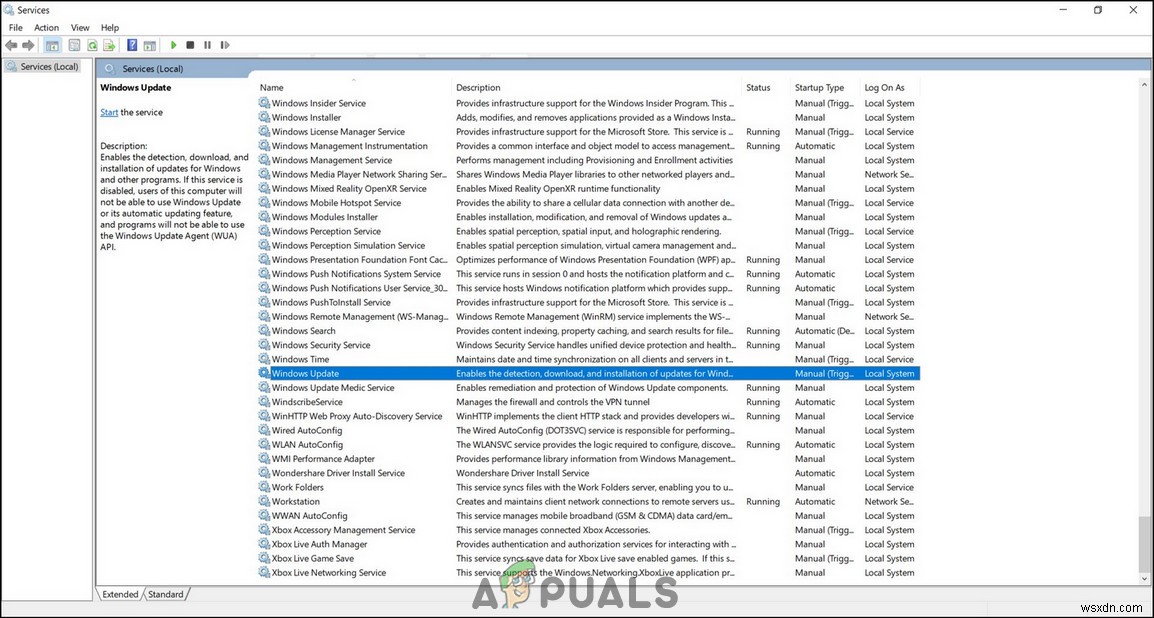The image size is (1154, 618).
Task: Open the View menu
Action: (80, 27)
